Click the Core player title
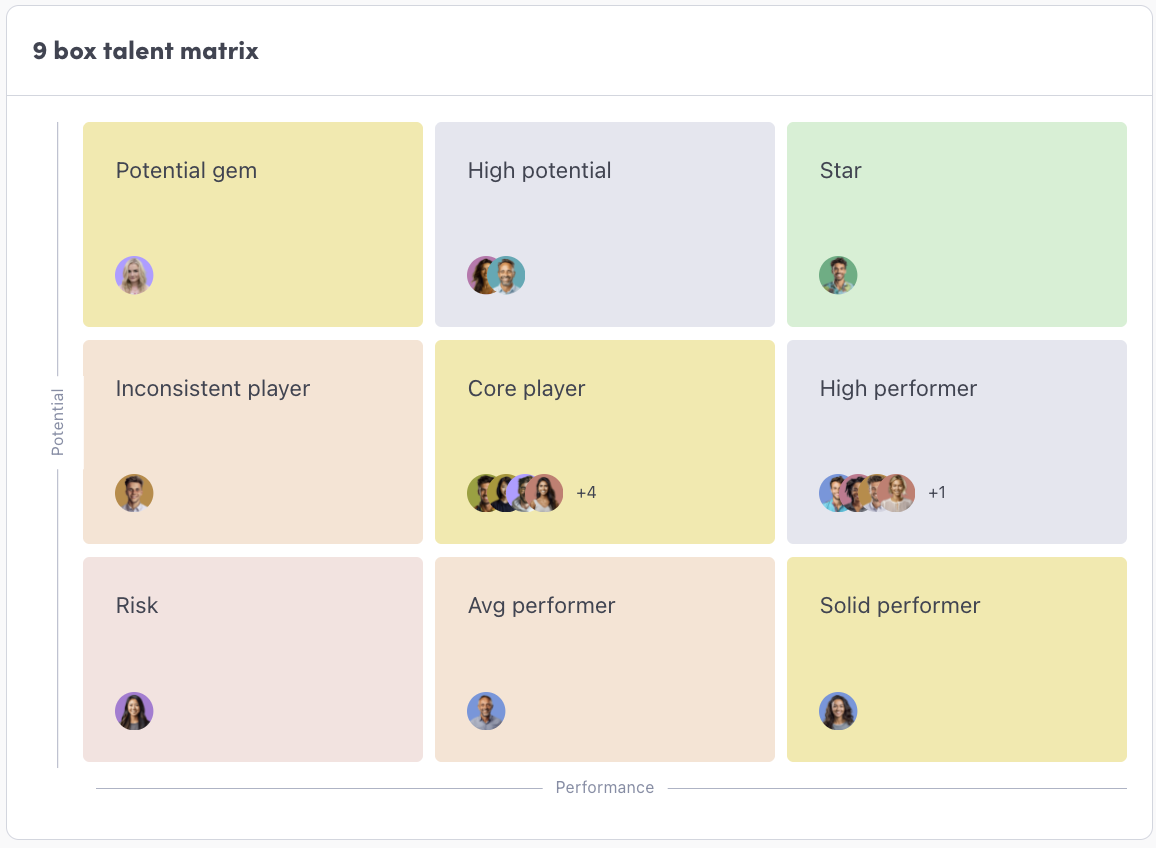The height and width of the screenshot is (848, 1156). (526, 388)
